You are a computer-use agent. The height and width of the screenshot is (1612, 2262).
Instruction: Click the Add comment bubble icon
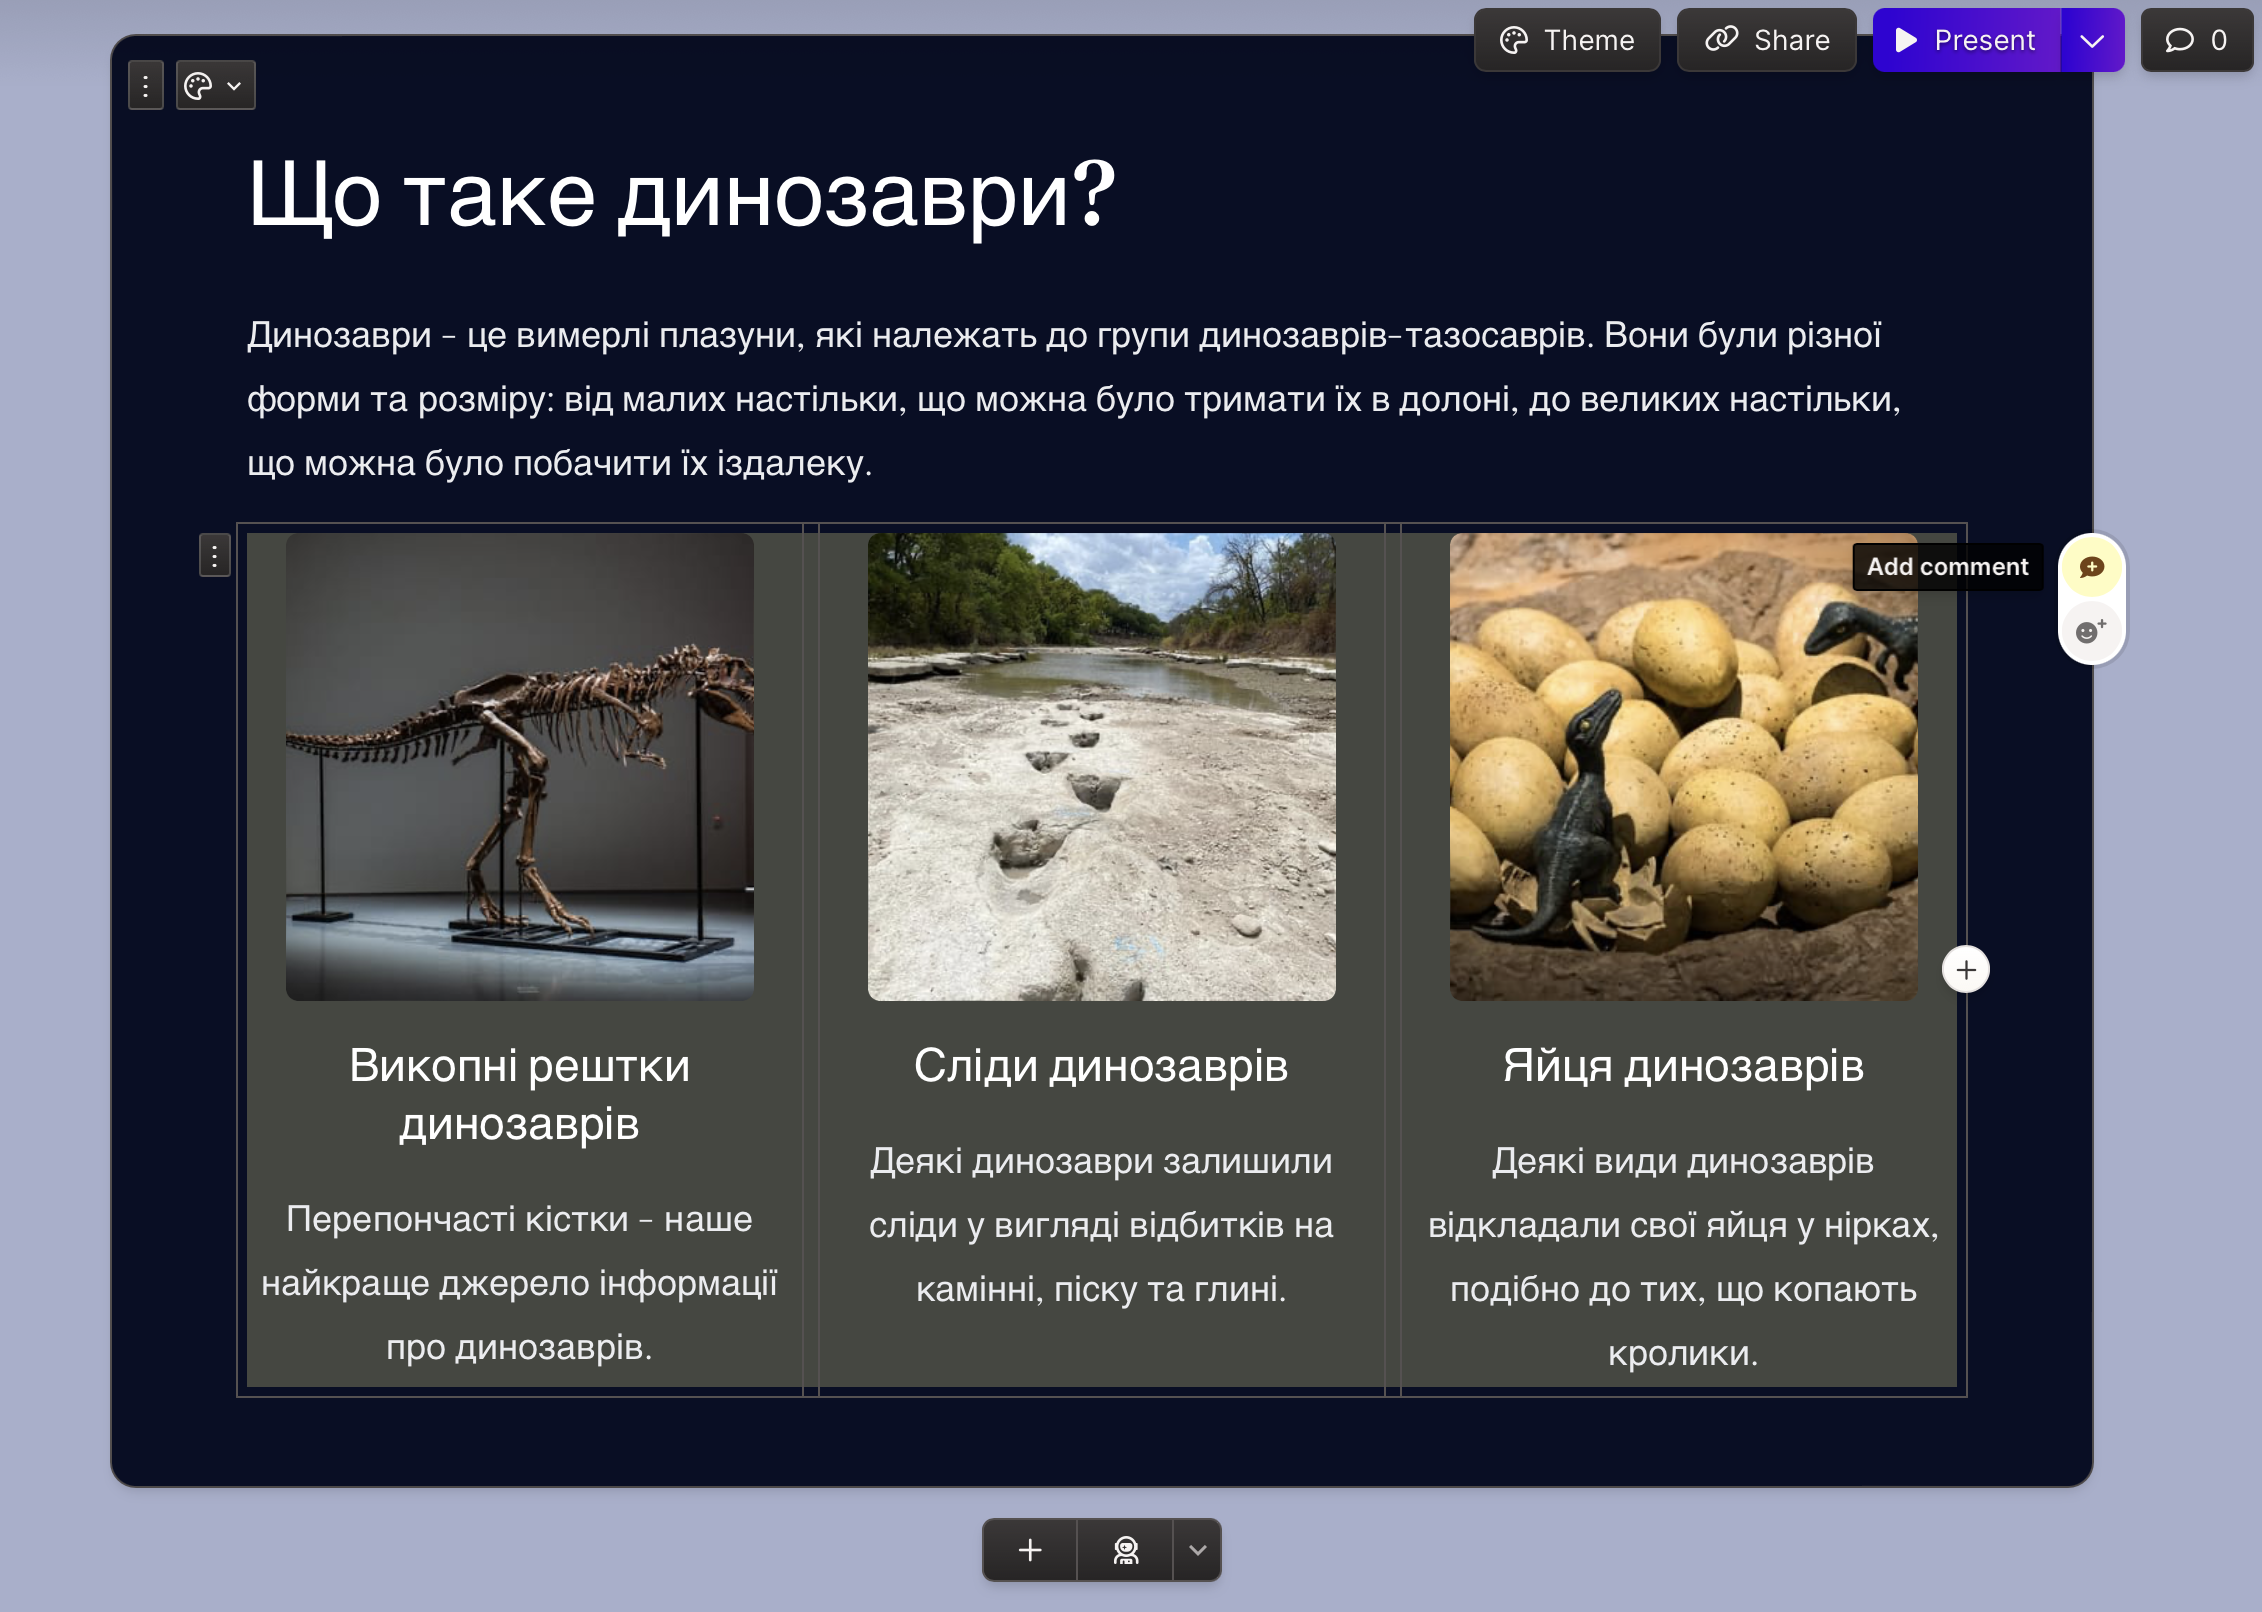(2091, 567)
